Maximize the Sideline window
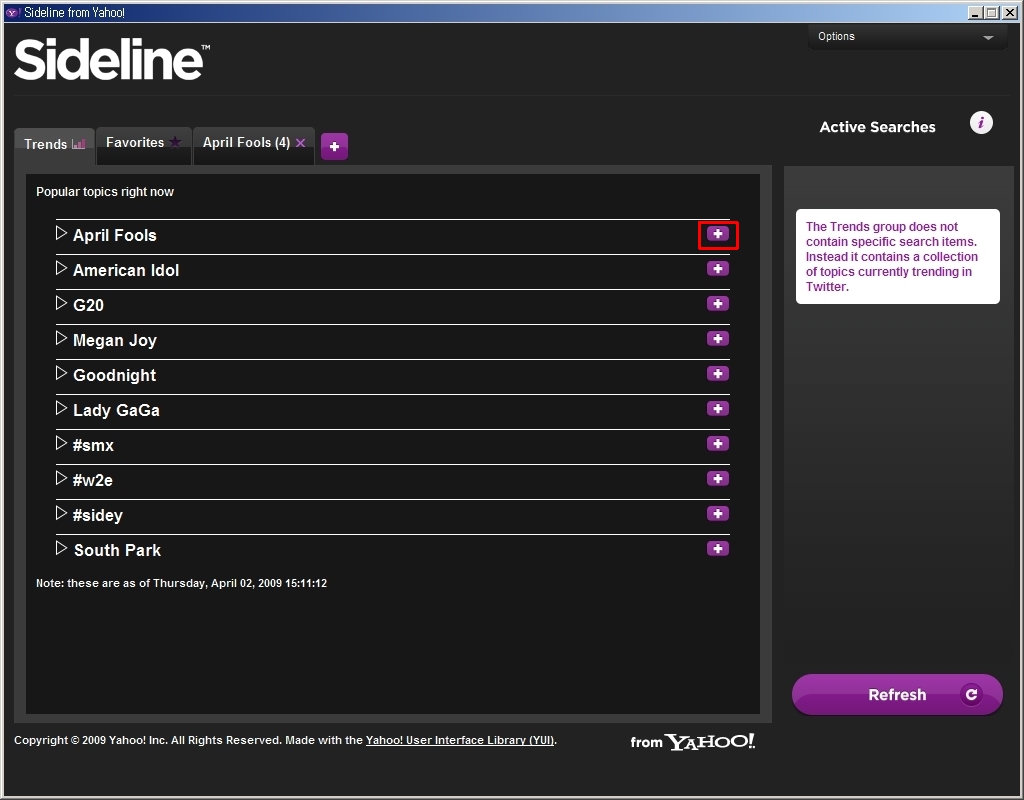1024x800 pixels. click(991, 12)
